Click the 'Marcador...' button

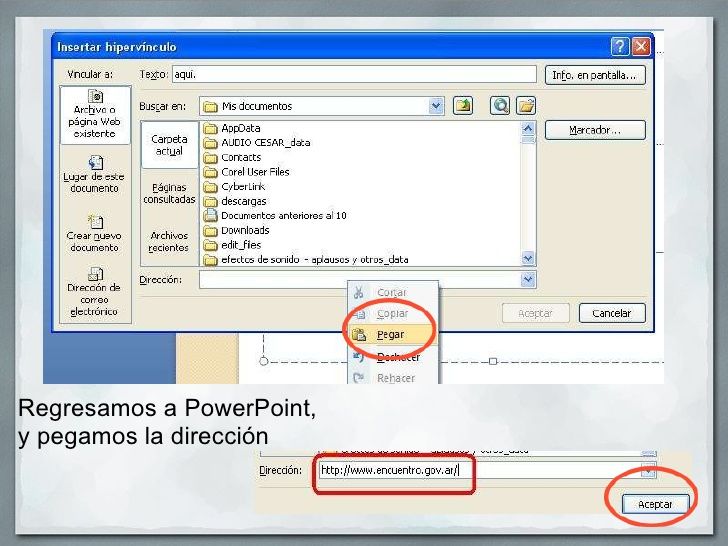click(x=595, y=130)
